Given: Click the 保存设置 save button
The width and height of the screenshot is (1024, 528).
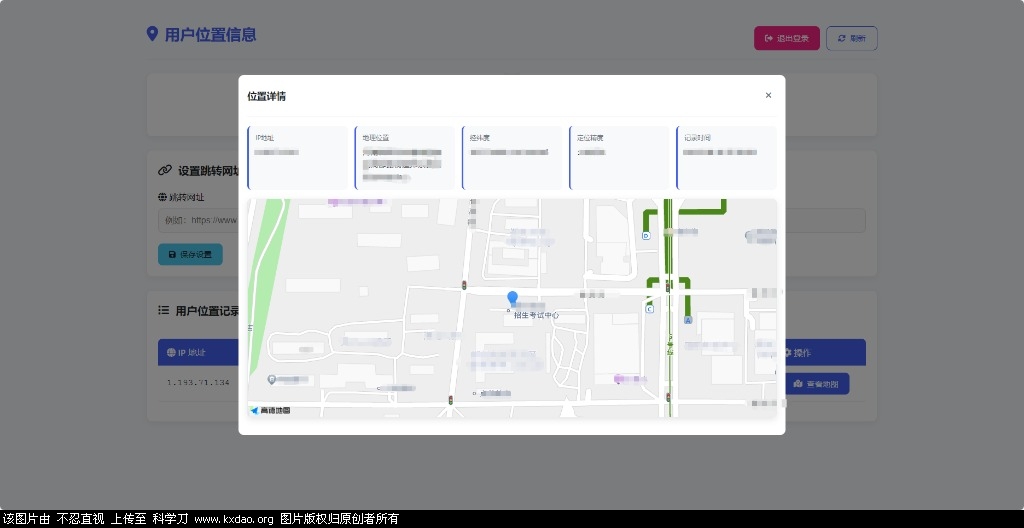Looking at the screenshot, I should [x=190, y=254].
